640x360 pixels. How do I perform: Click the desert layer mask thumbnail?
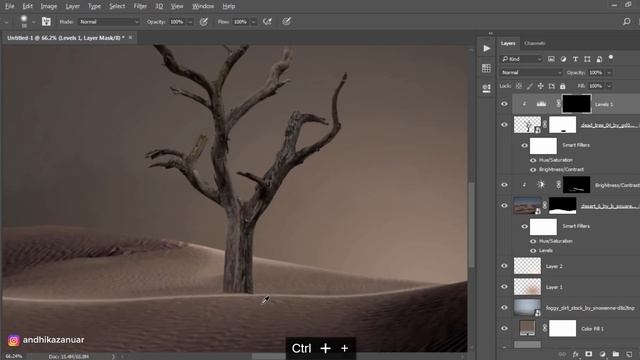pos(562,206)
